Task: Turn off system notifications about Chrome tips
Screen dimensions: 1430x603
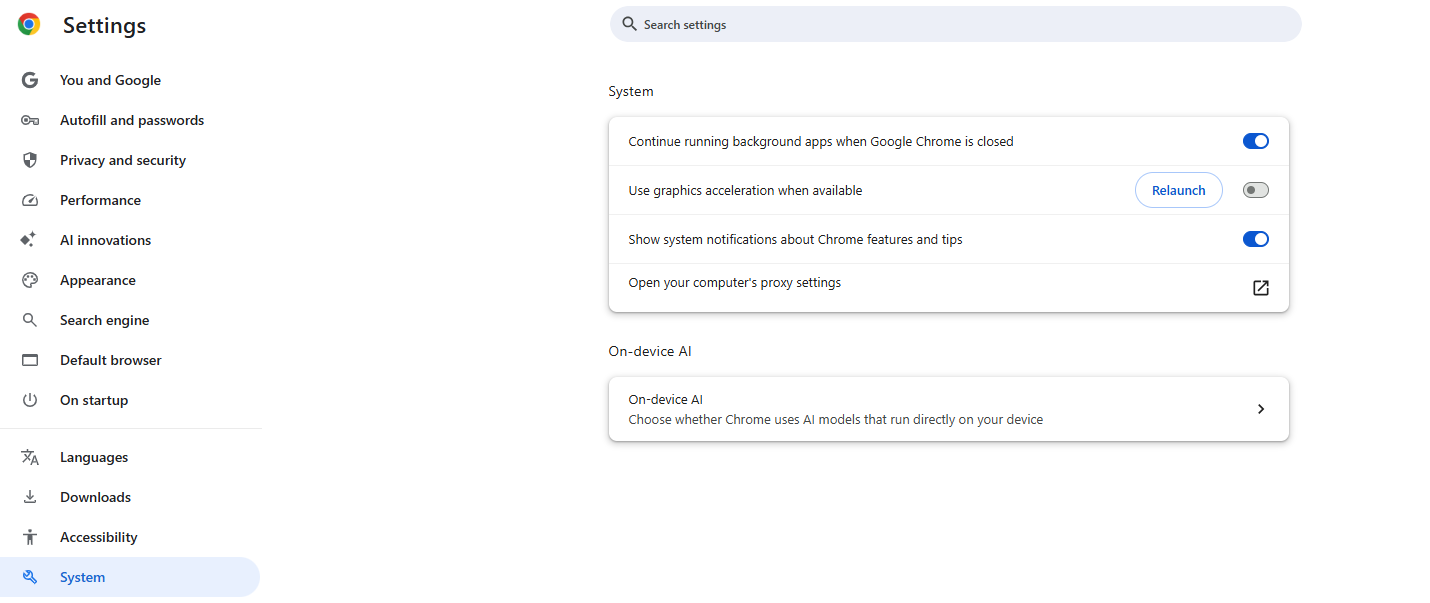Action: 1256,239
